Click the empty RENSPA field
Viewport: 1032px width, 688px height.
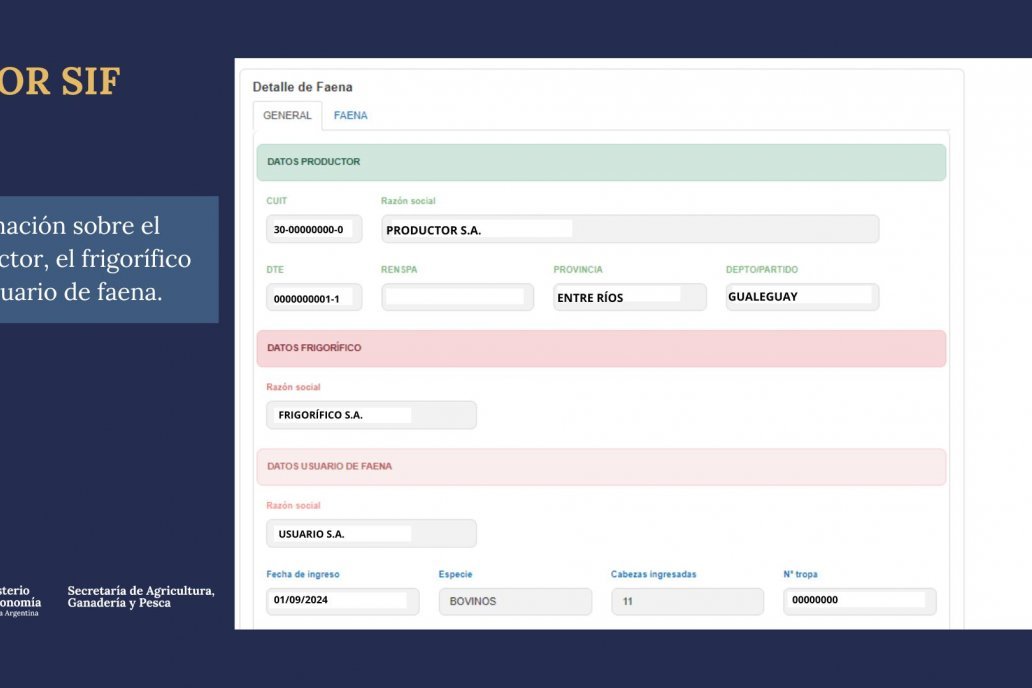coord(457,297)
